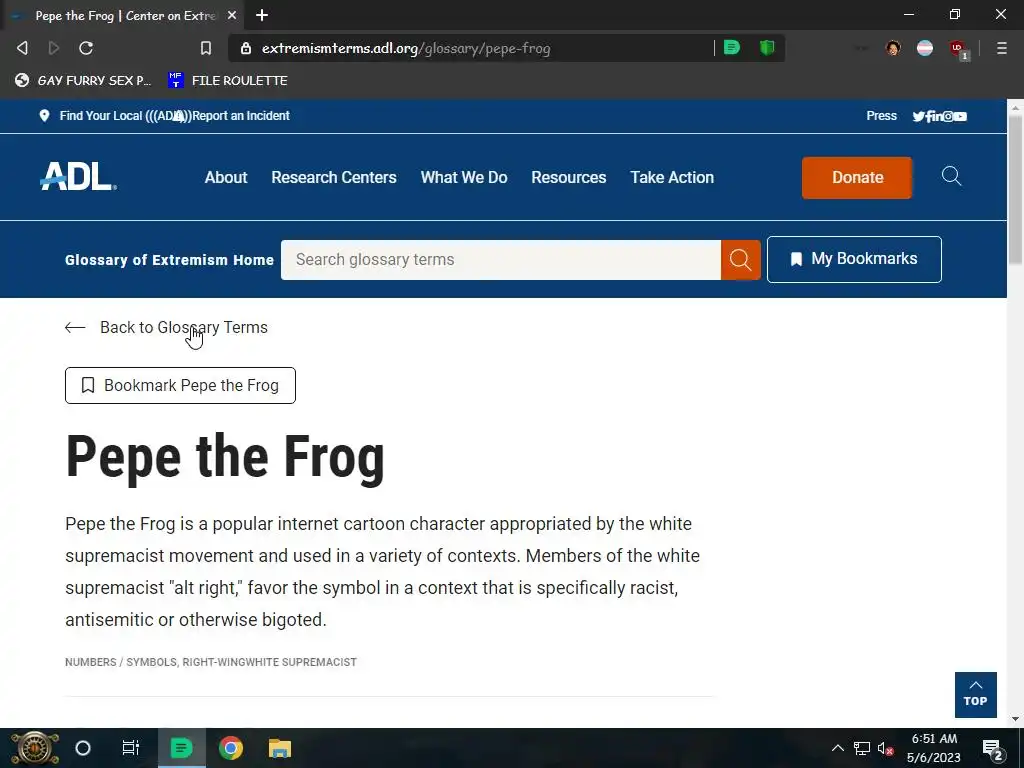Open ADL's YouTube channel

pyautogui.click(x=960, y=116)
